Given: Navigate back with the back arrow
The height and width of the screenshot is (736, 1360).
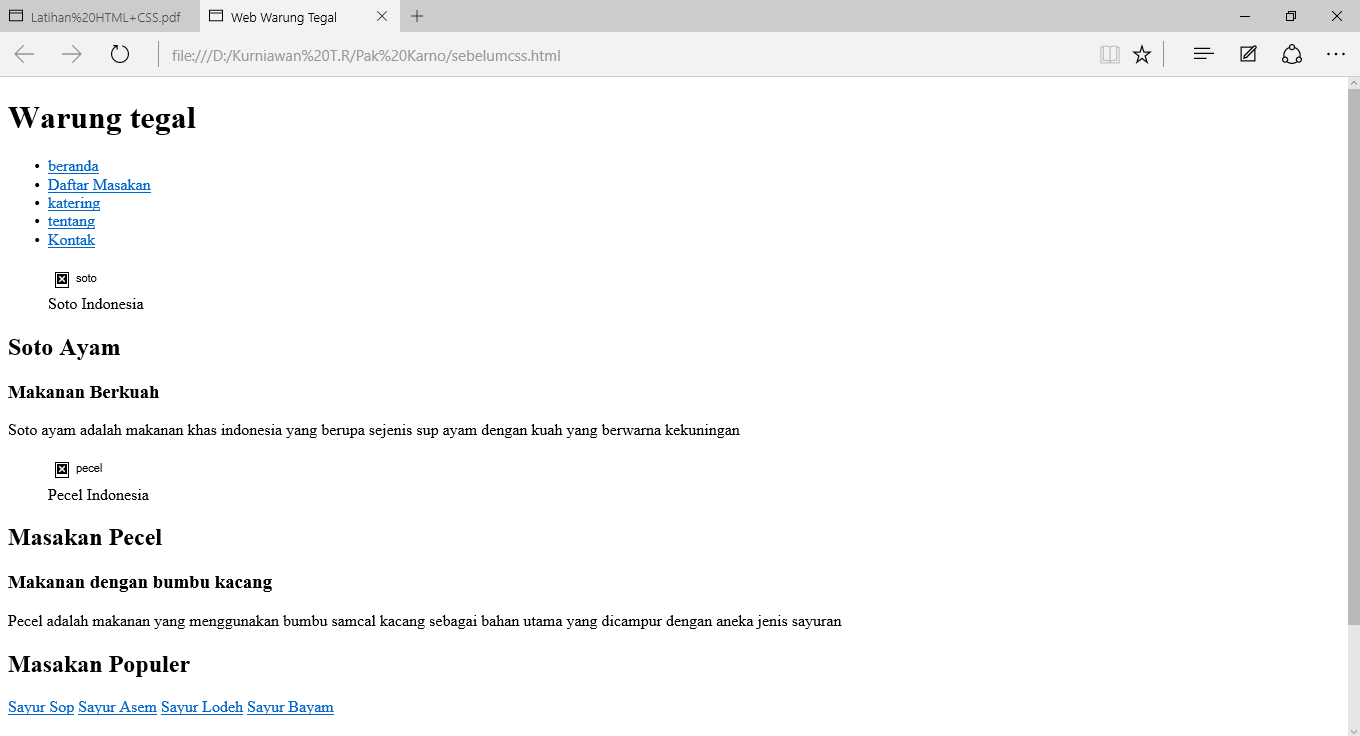Looking at the screenshot, I should (x=24, y=54).
